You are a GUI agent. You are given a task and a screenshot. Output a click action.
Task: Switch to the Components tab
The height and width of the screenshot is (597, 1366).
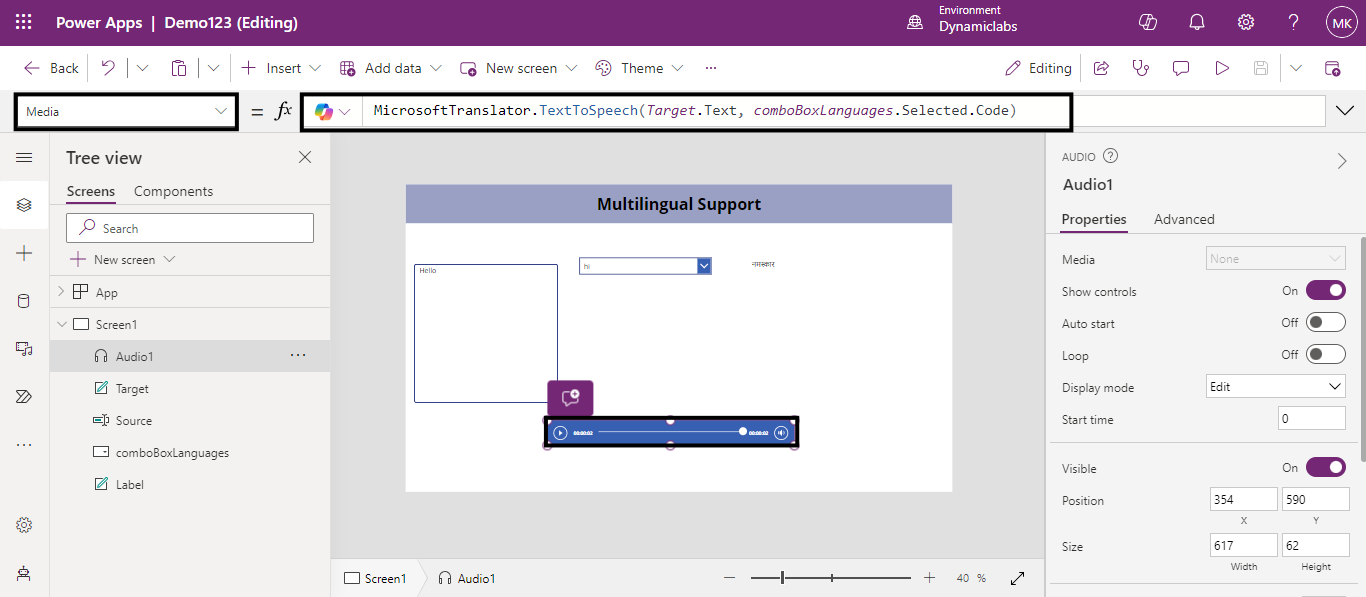click(x=173, y=191)
